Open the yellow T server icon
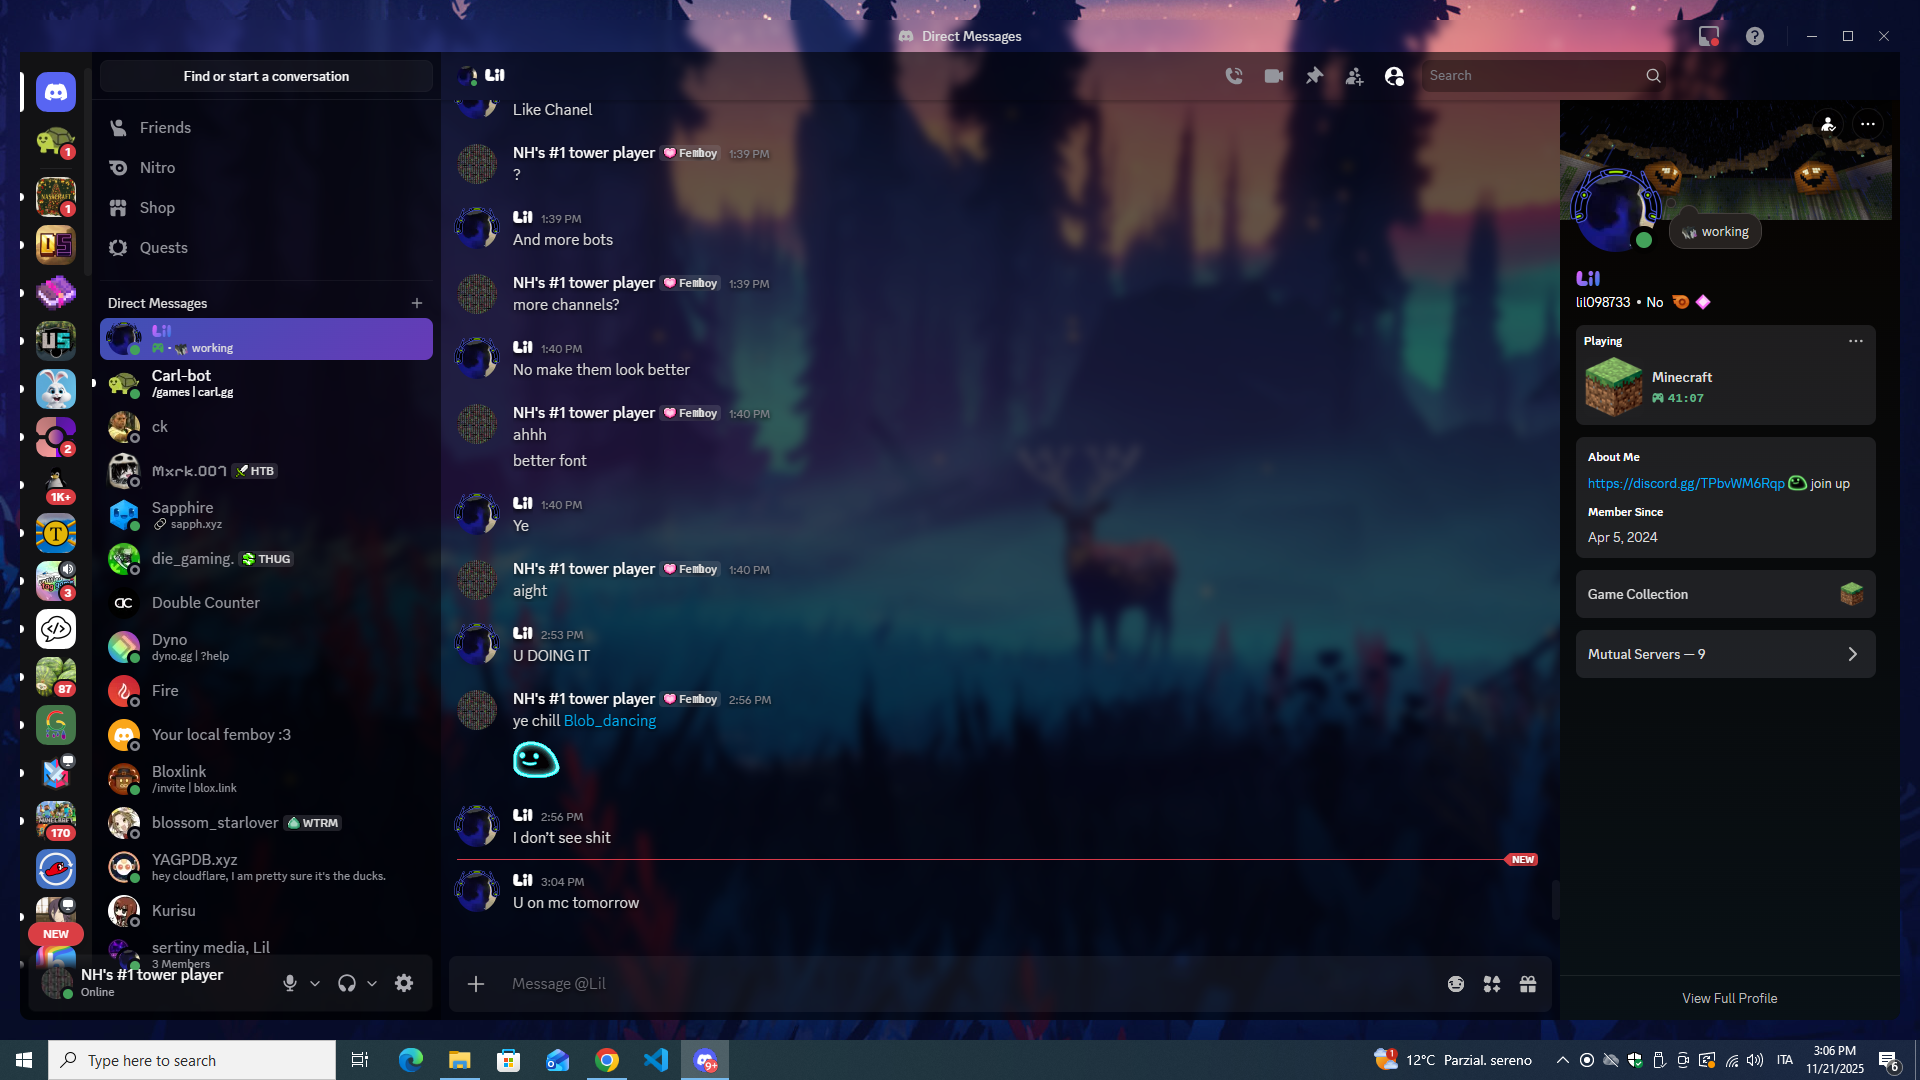The height and width of the screenshot is (1080, 1920). [x=56, y=533]
